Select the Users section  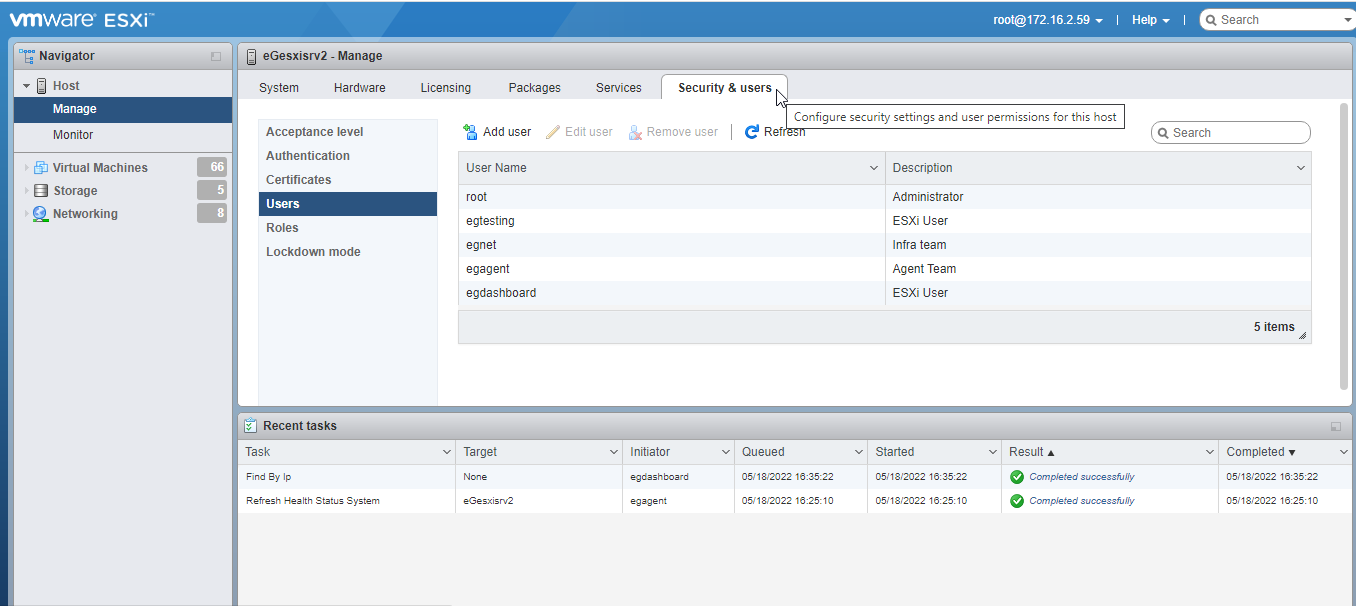(x=348, y=204)
